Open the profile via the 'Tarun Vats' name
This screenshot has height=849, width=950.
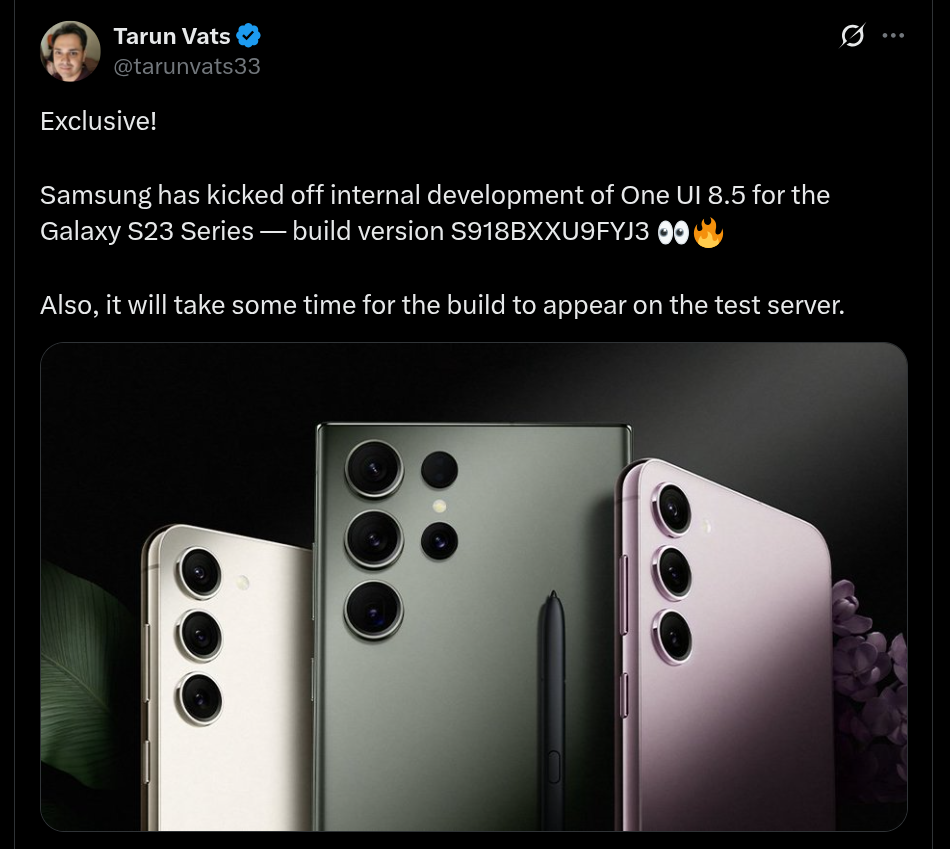pyautogui.click(x=172, y=35)
